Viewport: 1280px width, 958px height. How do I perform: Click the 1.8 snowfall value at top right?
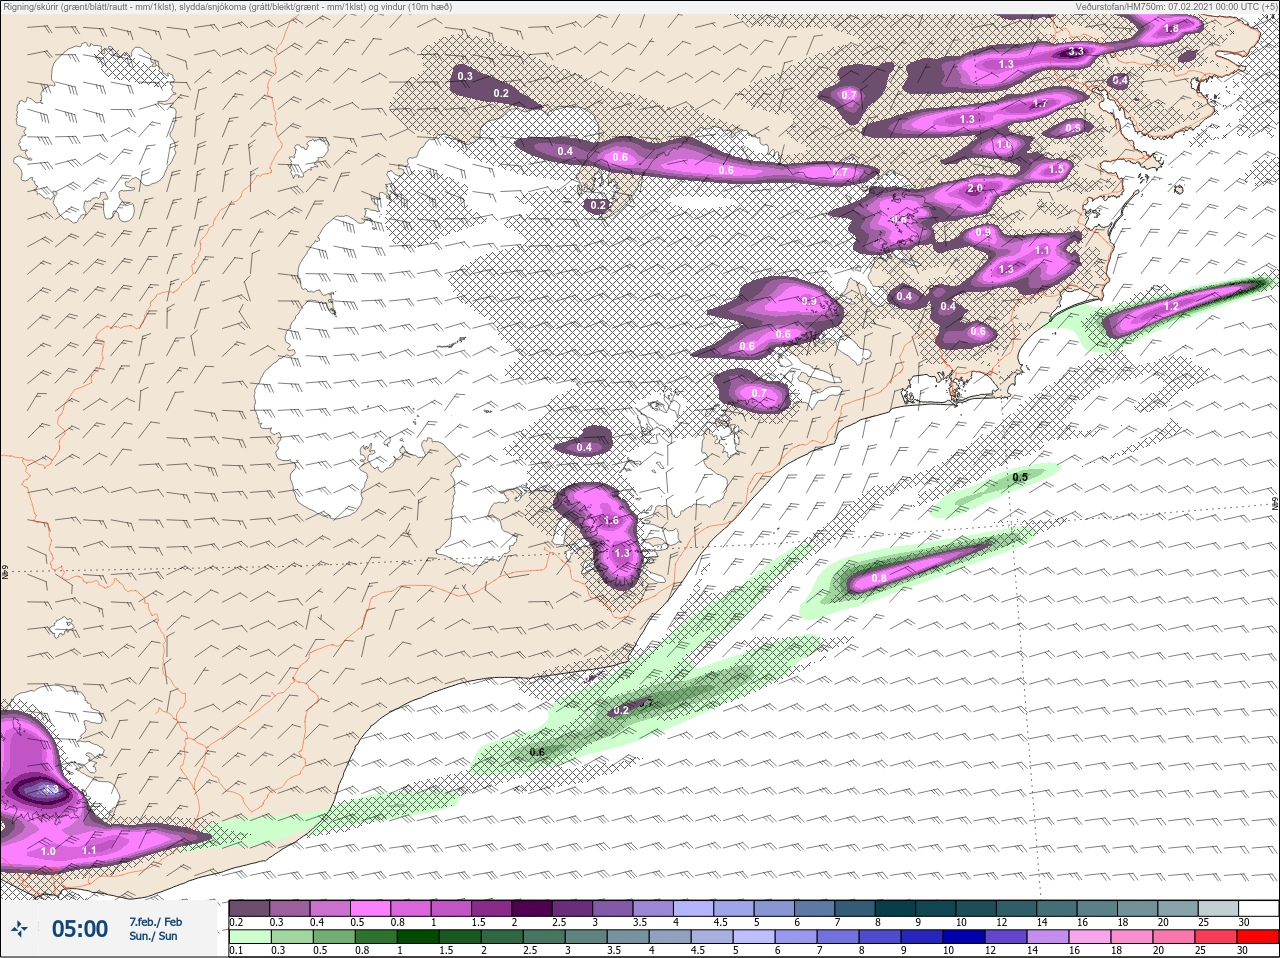coord(1171,29)
